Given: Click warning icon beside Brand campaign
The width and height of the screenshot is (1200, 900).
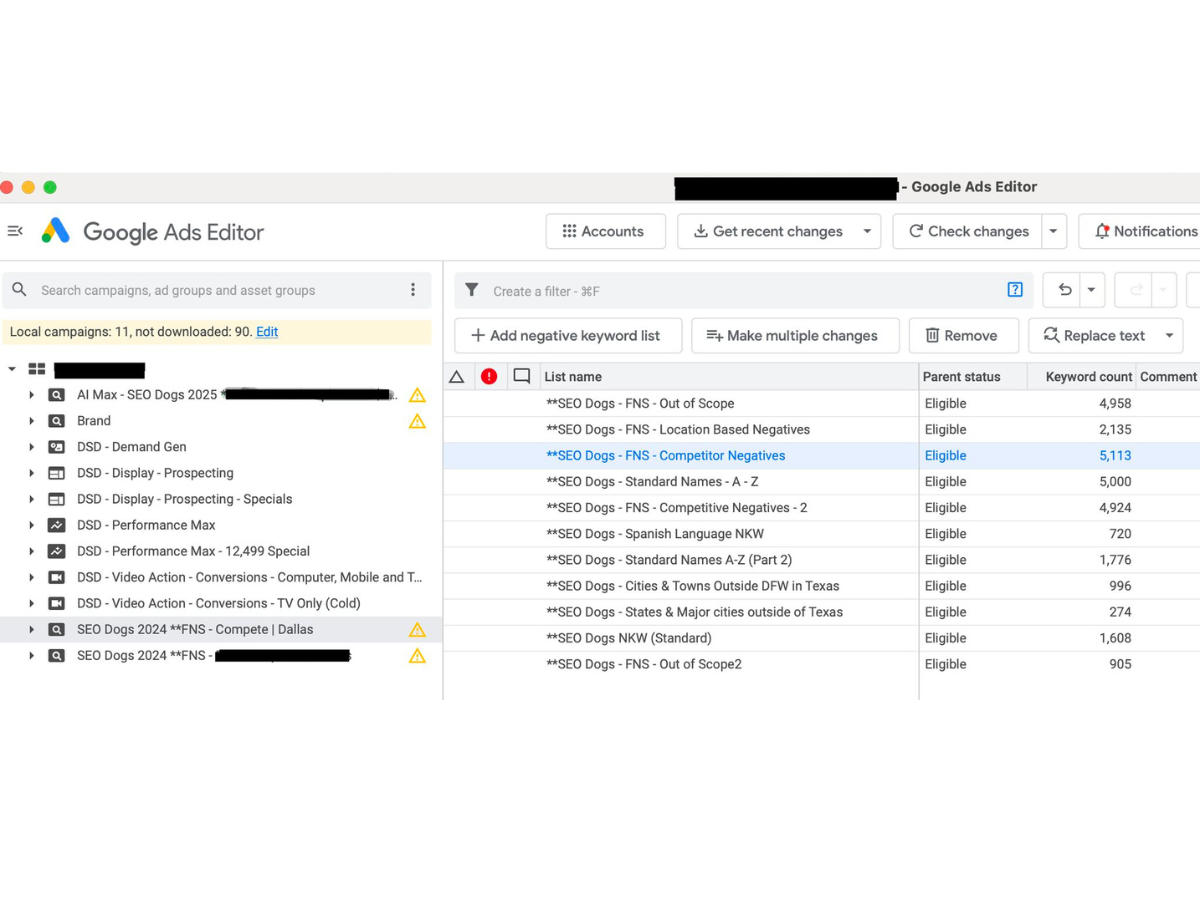Looking at the screenshot, I should 417,421.
